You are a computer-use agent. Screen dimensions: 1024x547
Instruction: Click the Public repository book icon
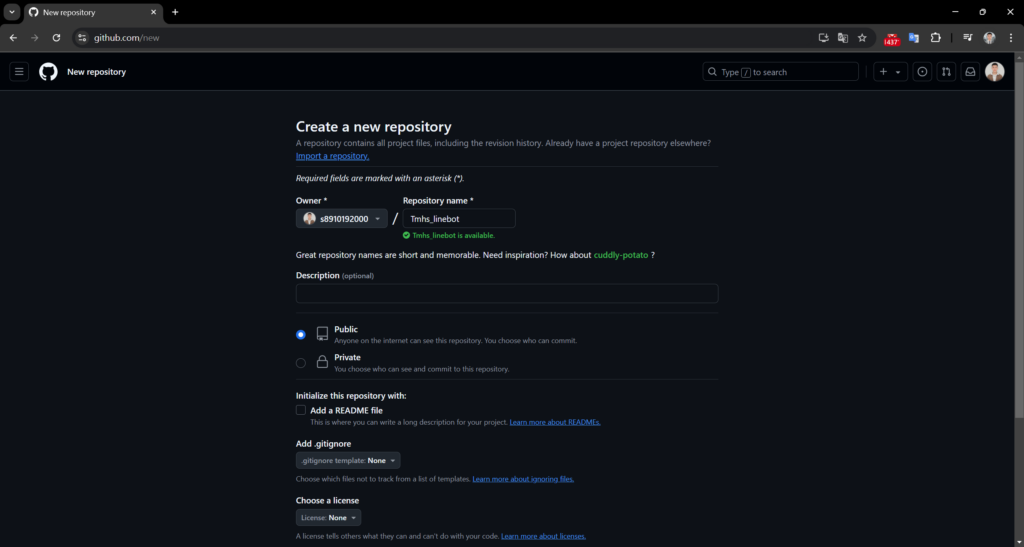click(x=322, y=334)
